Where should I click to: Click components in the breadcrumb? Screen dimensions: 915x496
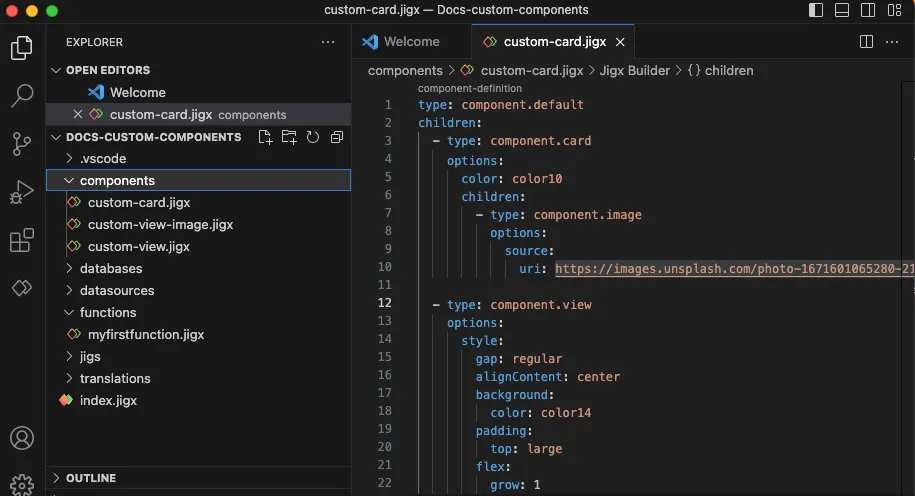(405, 71)
